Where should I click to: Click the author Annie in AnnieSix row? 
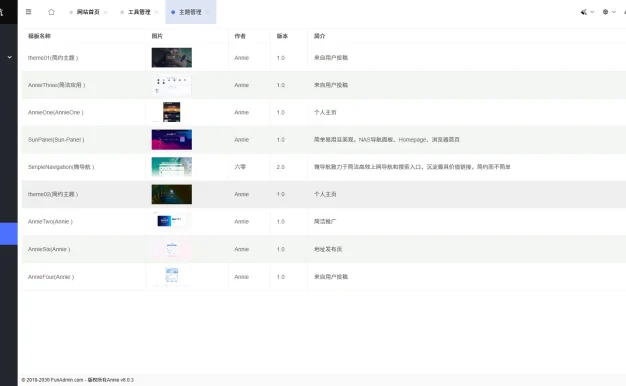click(x=242, y=249)
